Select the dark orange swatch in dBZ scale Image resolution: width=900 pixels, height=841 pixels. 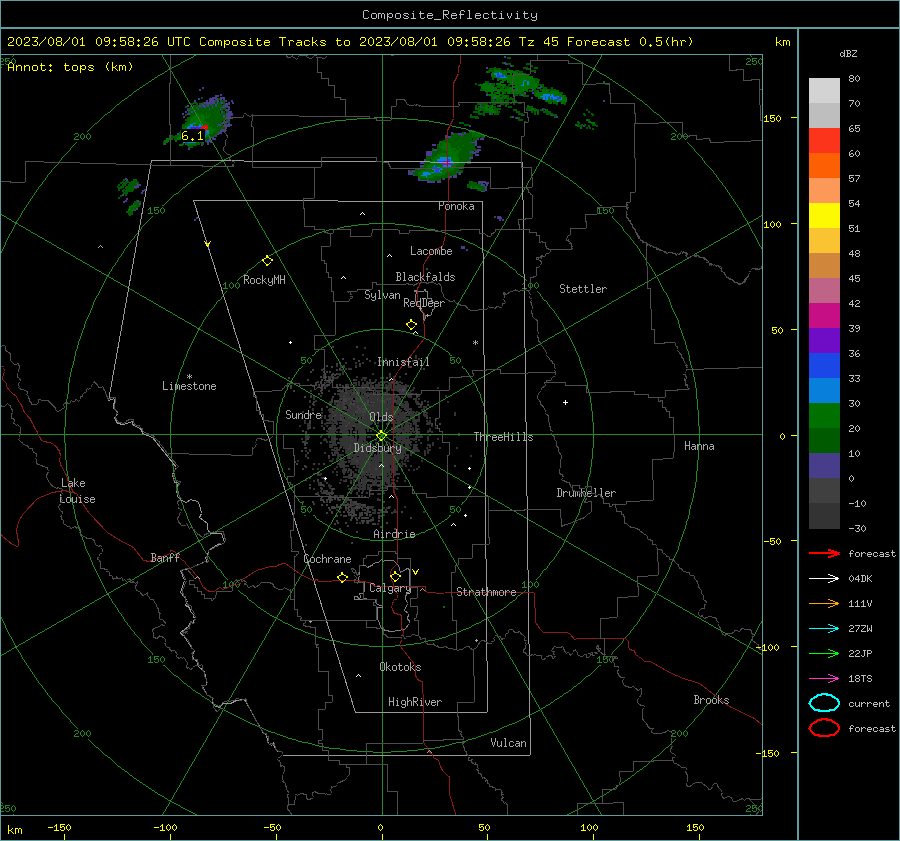[x=824, y=166]
